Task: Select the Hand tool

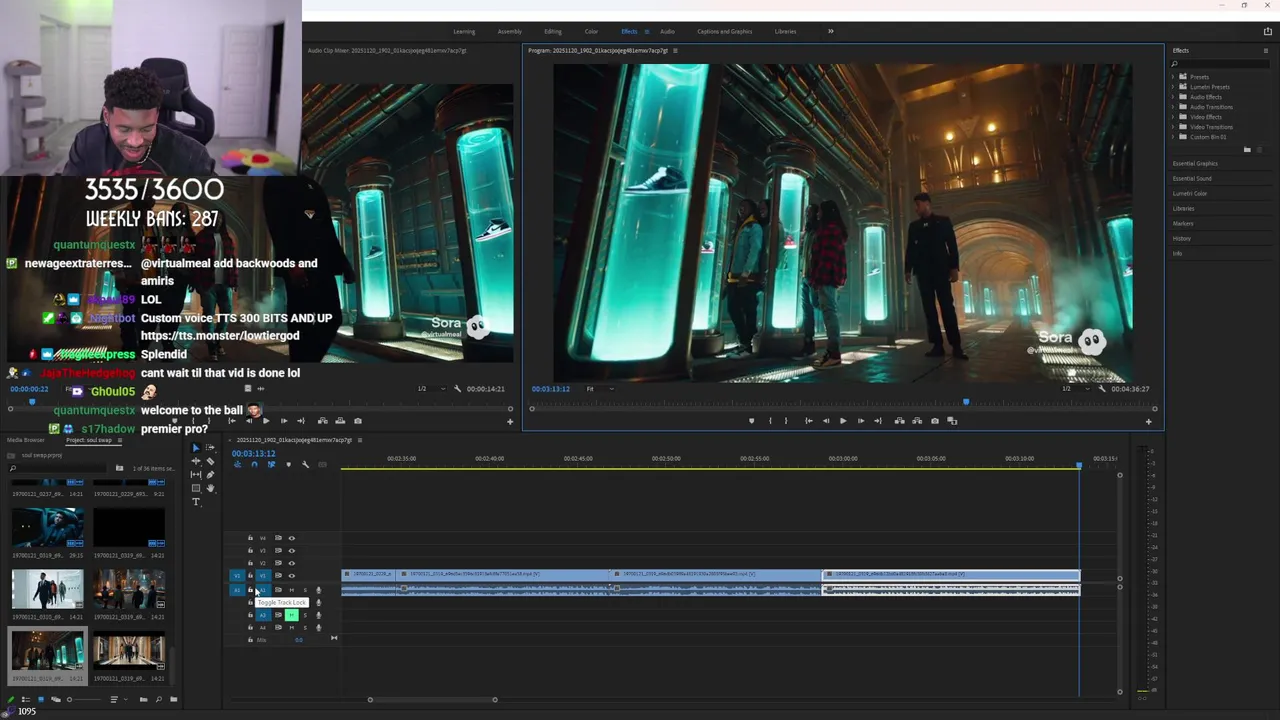Action: pos(211,488)
